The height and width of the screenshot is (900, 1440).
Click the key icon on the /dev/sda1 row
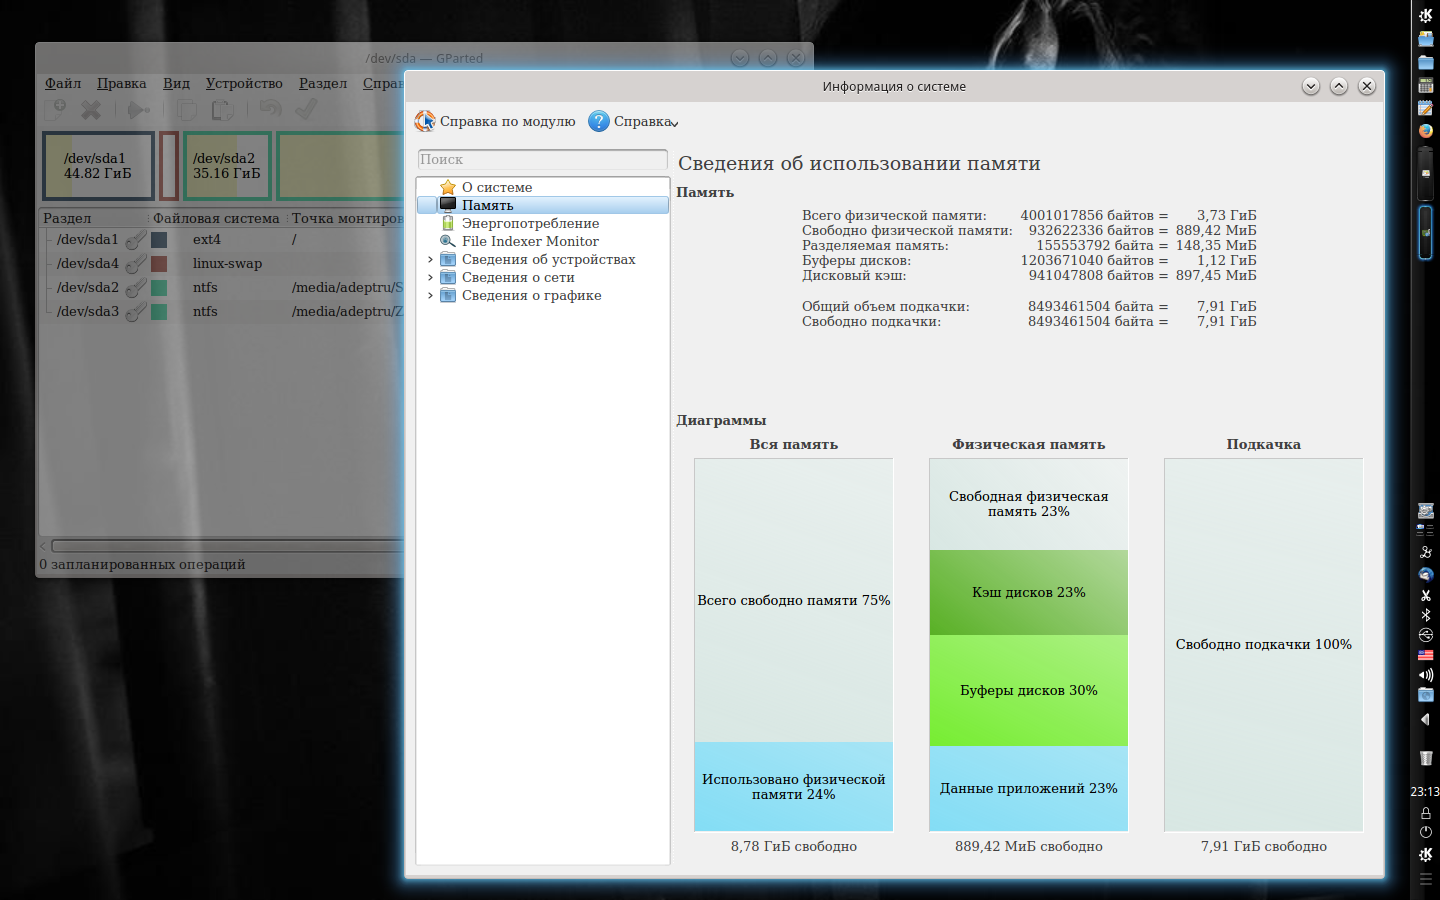136,240
